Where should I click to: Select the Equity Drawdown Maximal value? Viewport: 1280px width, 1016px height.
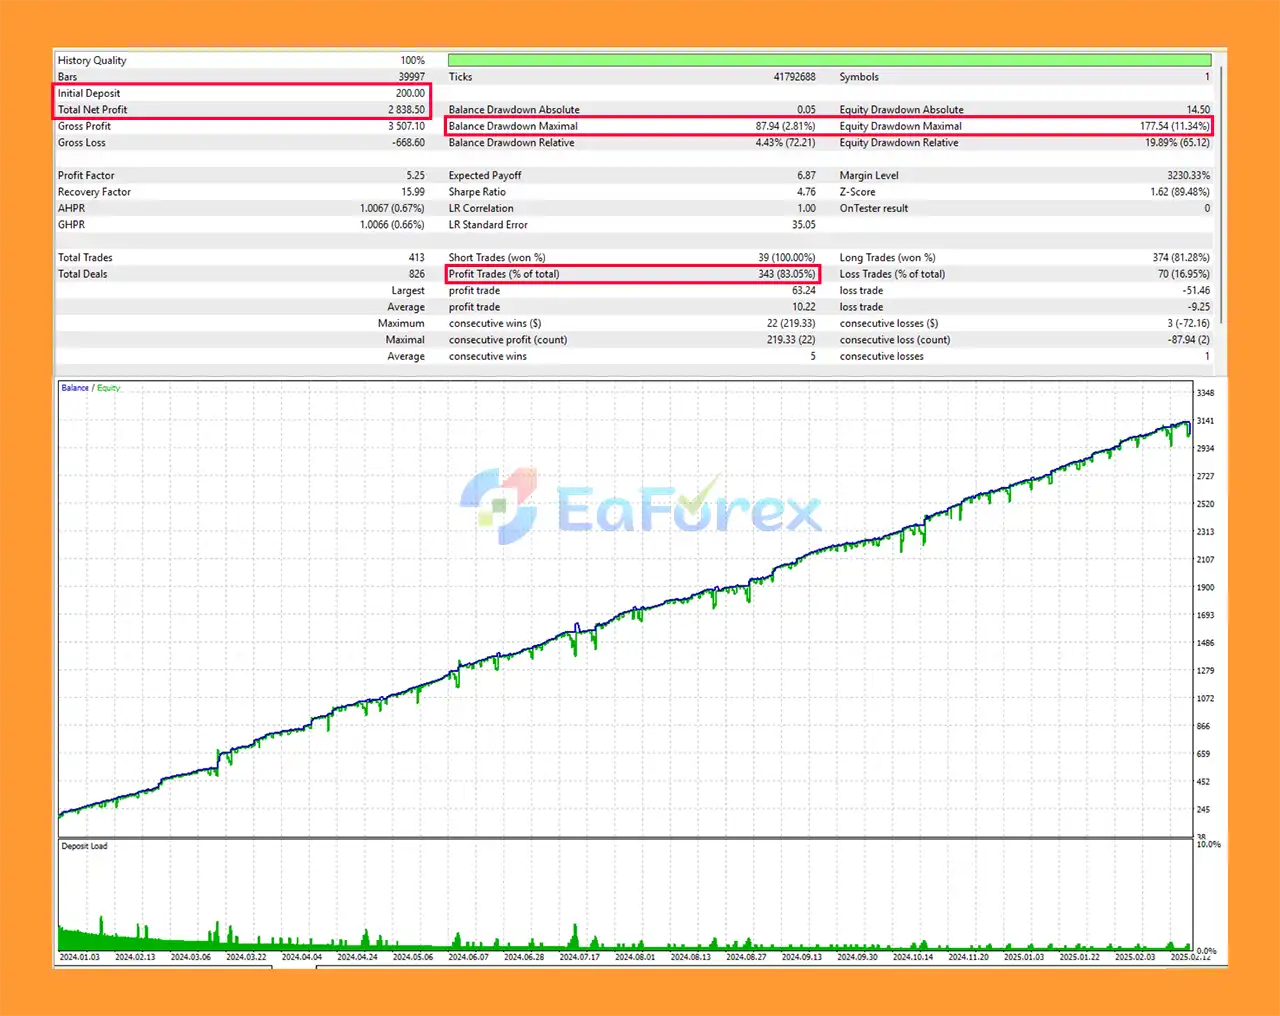1174,126
